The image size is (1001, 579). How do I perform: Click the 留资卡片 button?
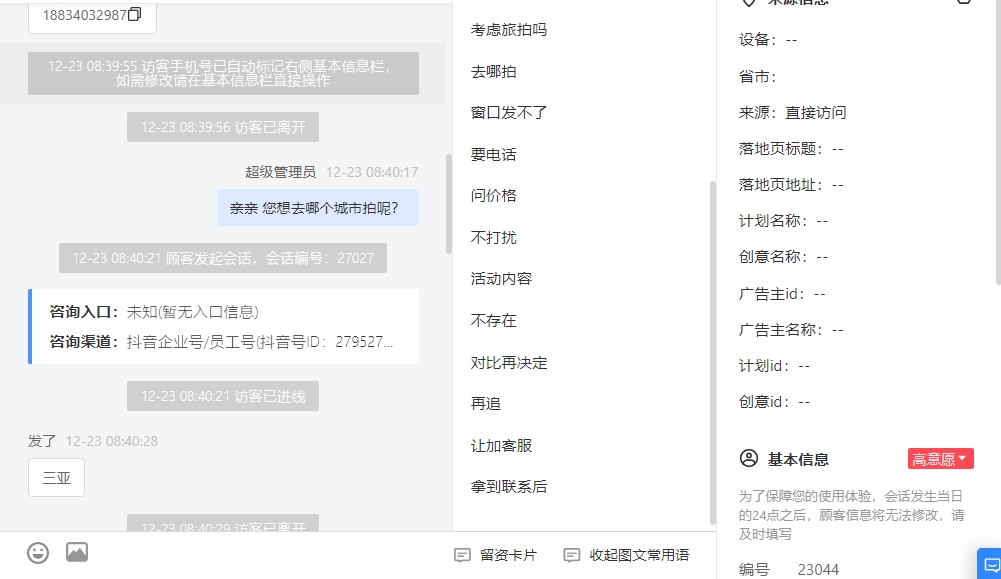point(495,555)
